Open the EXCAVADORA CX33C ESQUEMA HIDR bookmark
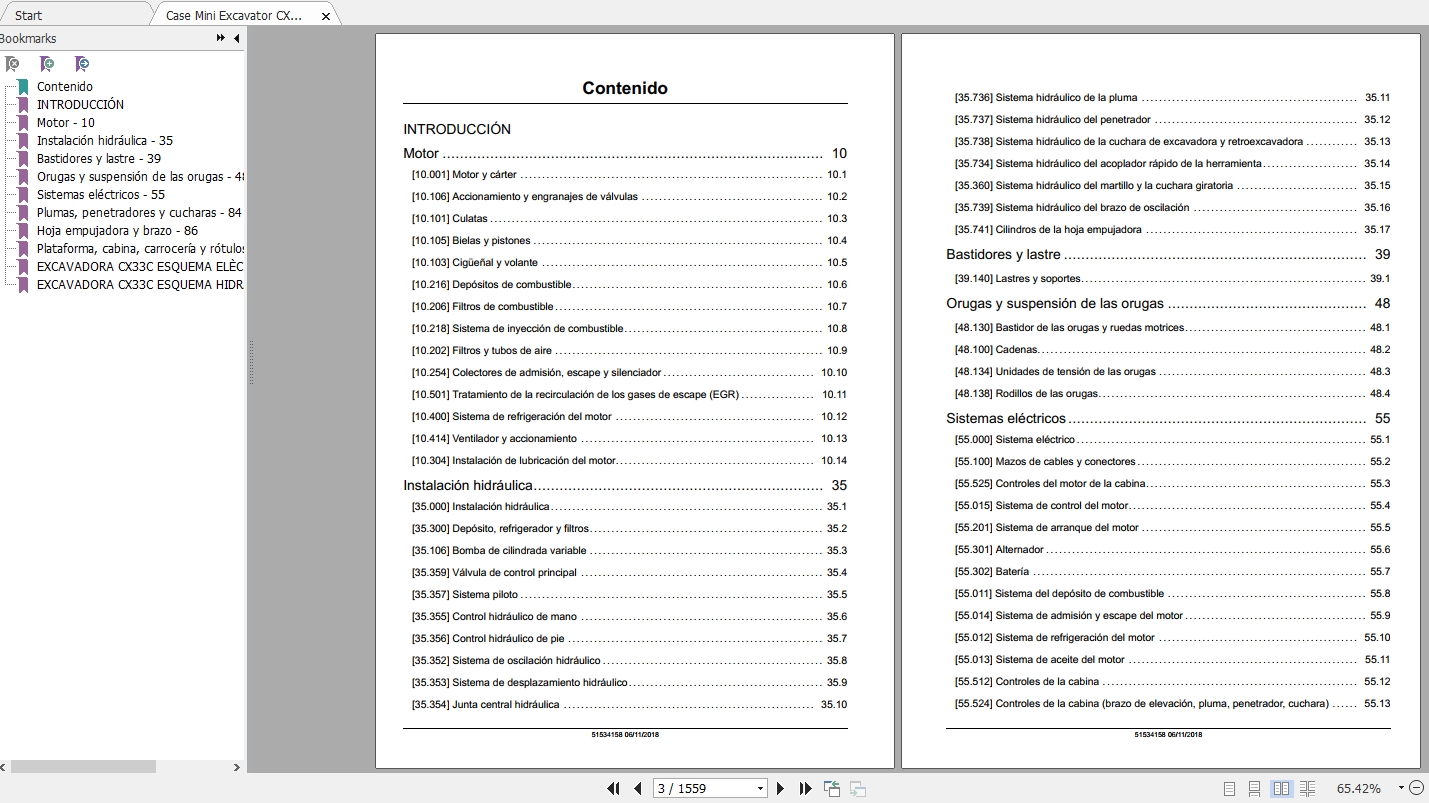 coord(140,285)
